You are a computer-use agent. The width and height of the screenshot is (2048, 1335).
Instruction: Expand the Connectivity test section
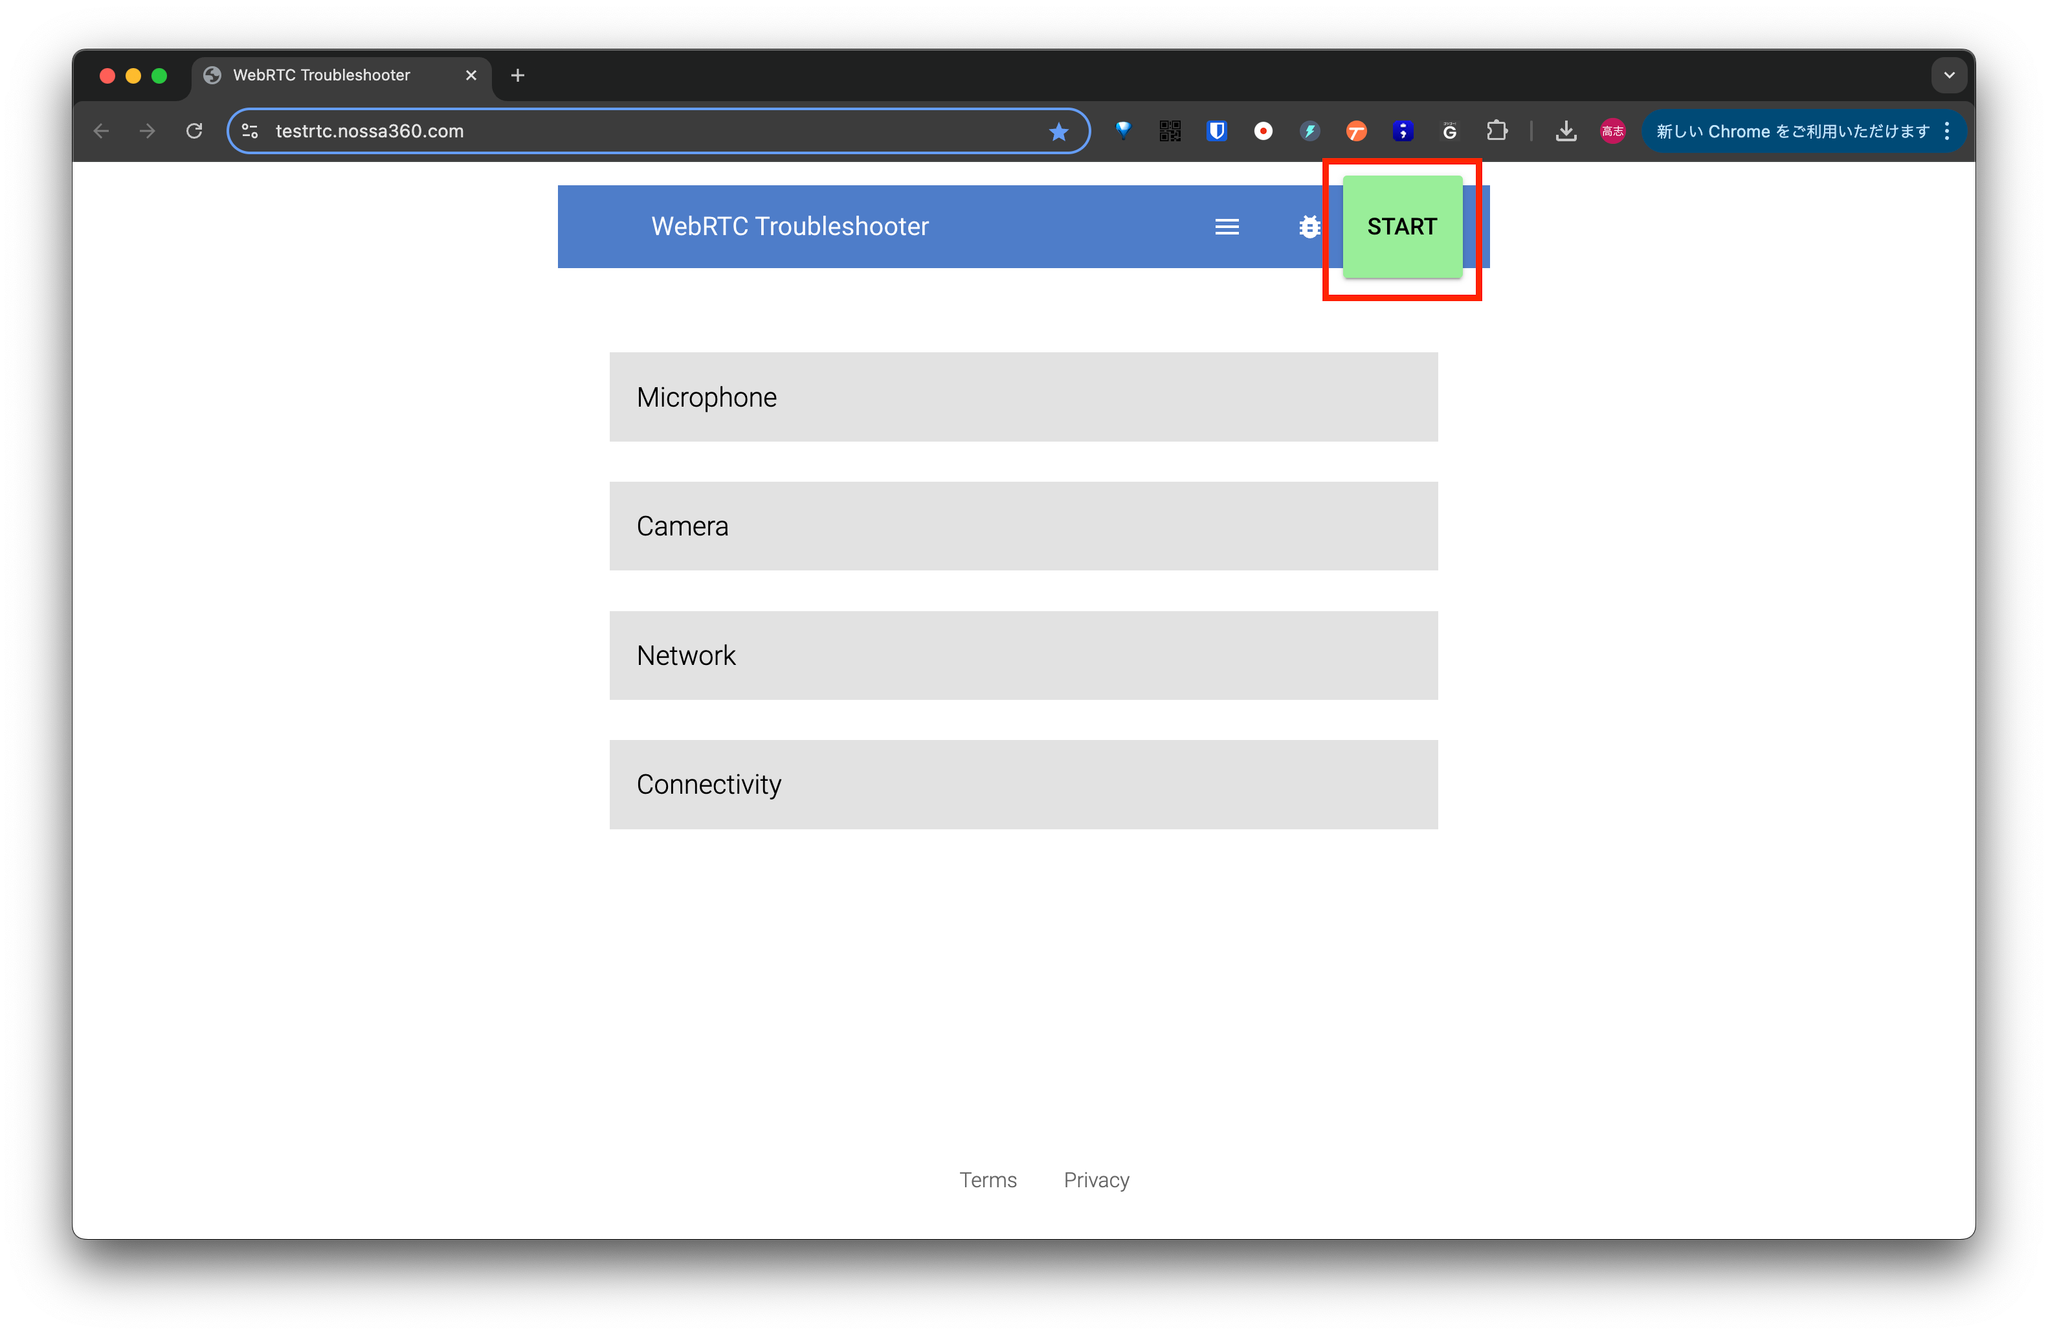pyautogui.click(x=1023, y=784)
